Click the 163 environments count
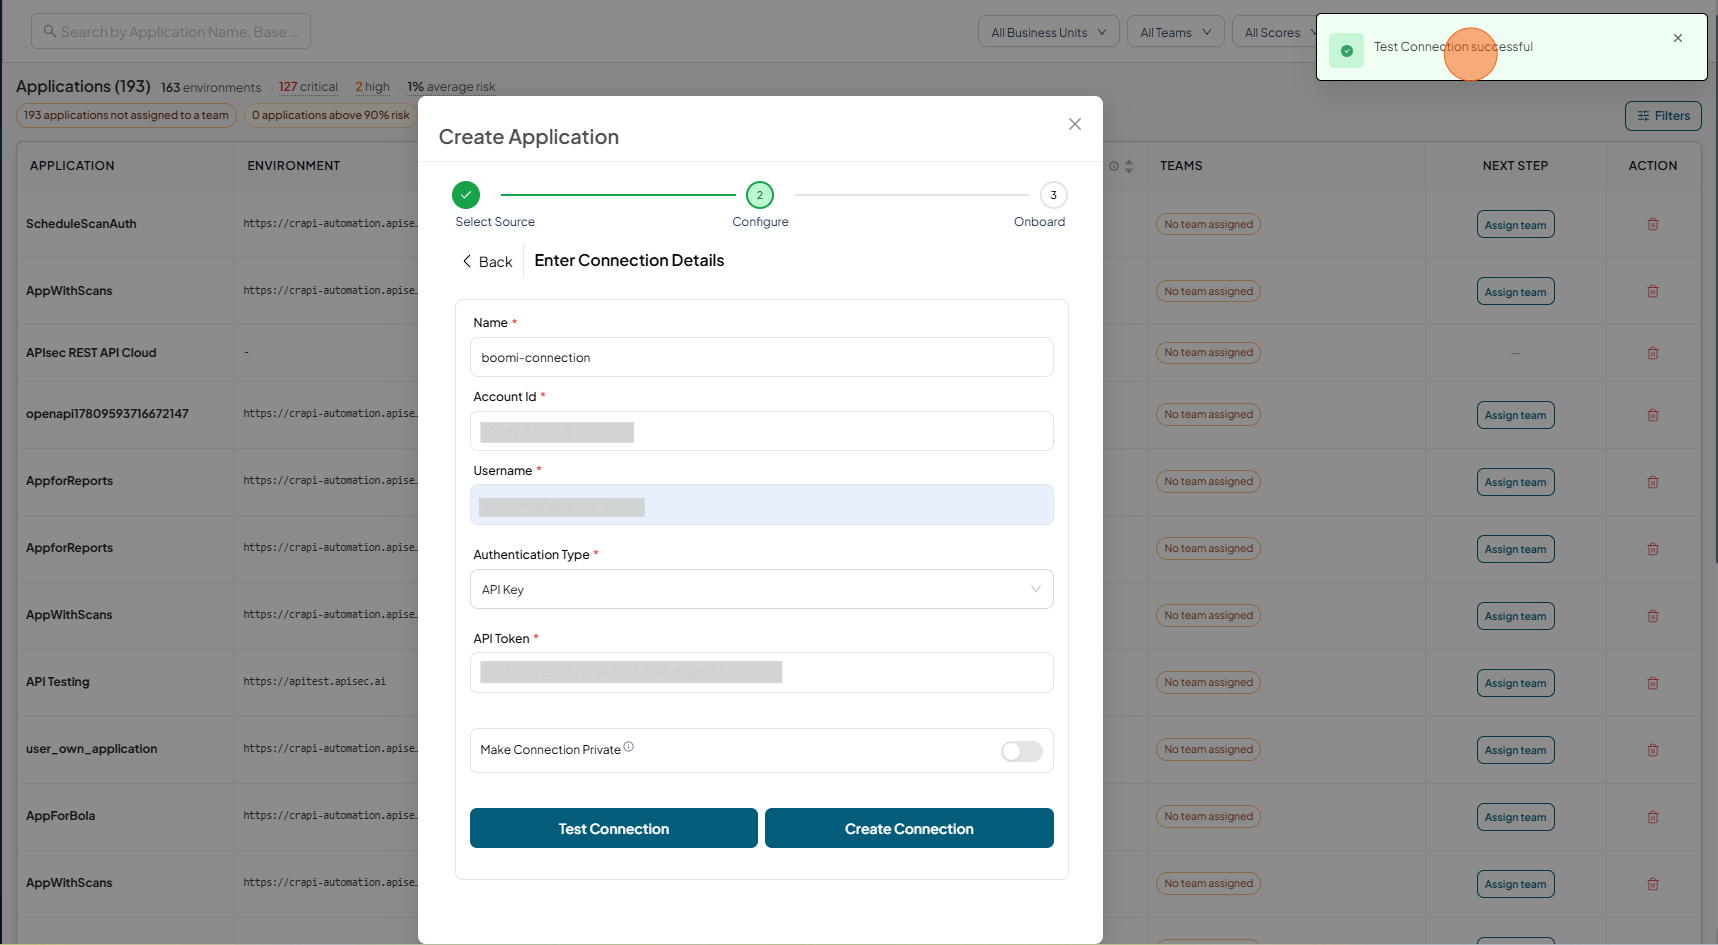Image resolution: width=1718 pixels, height=945 pixels. [x=211, y=88]
